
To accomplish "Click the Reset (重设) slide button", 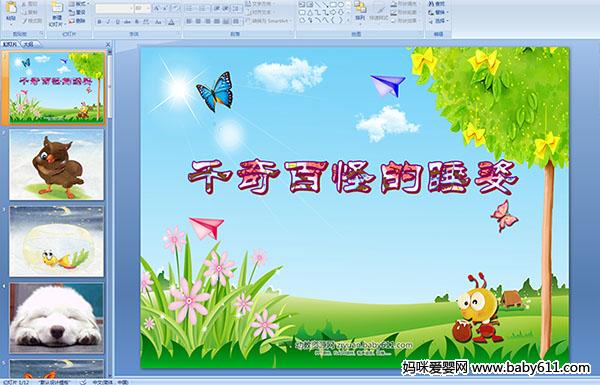I will [77, 13].
